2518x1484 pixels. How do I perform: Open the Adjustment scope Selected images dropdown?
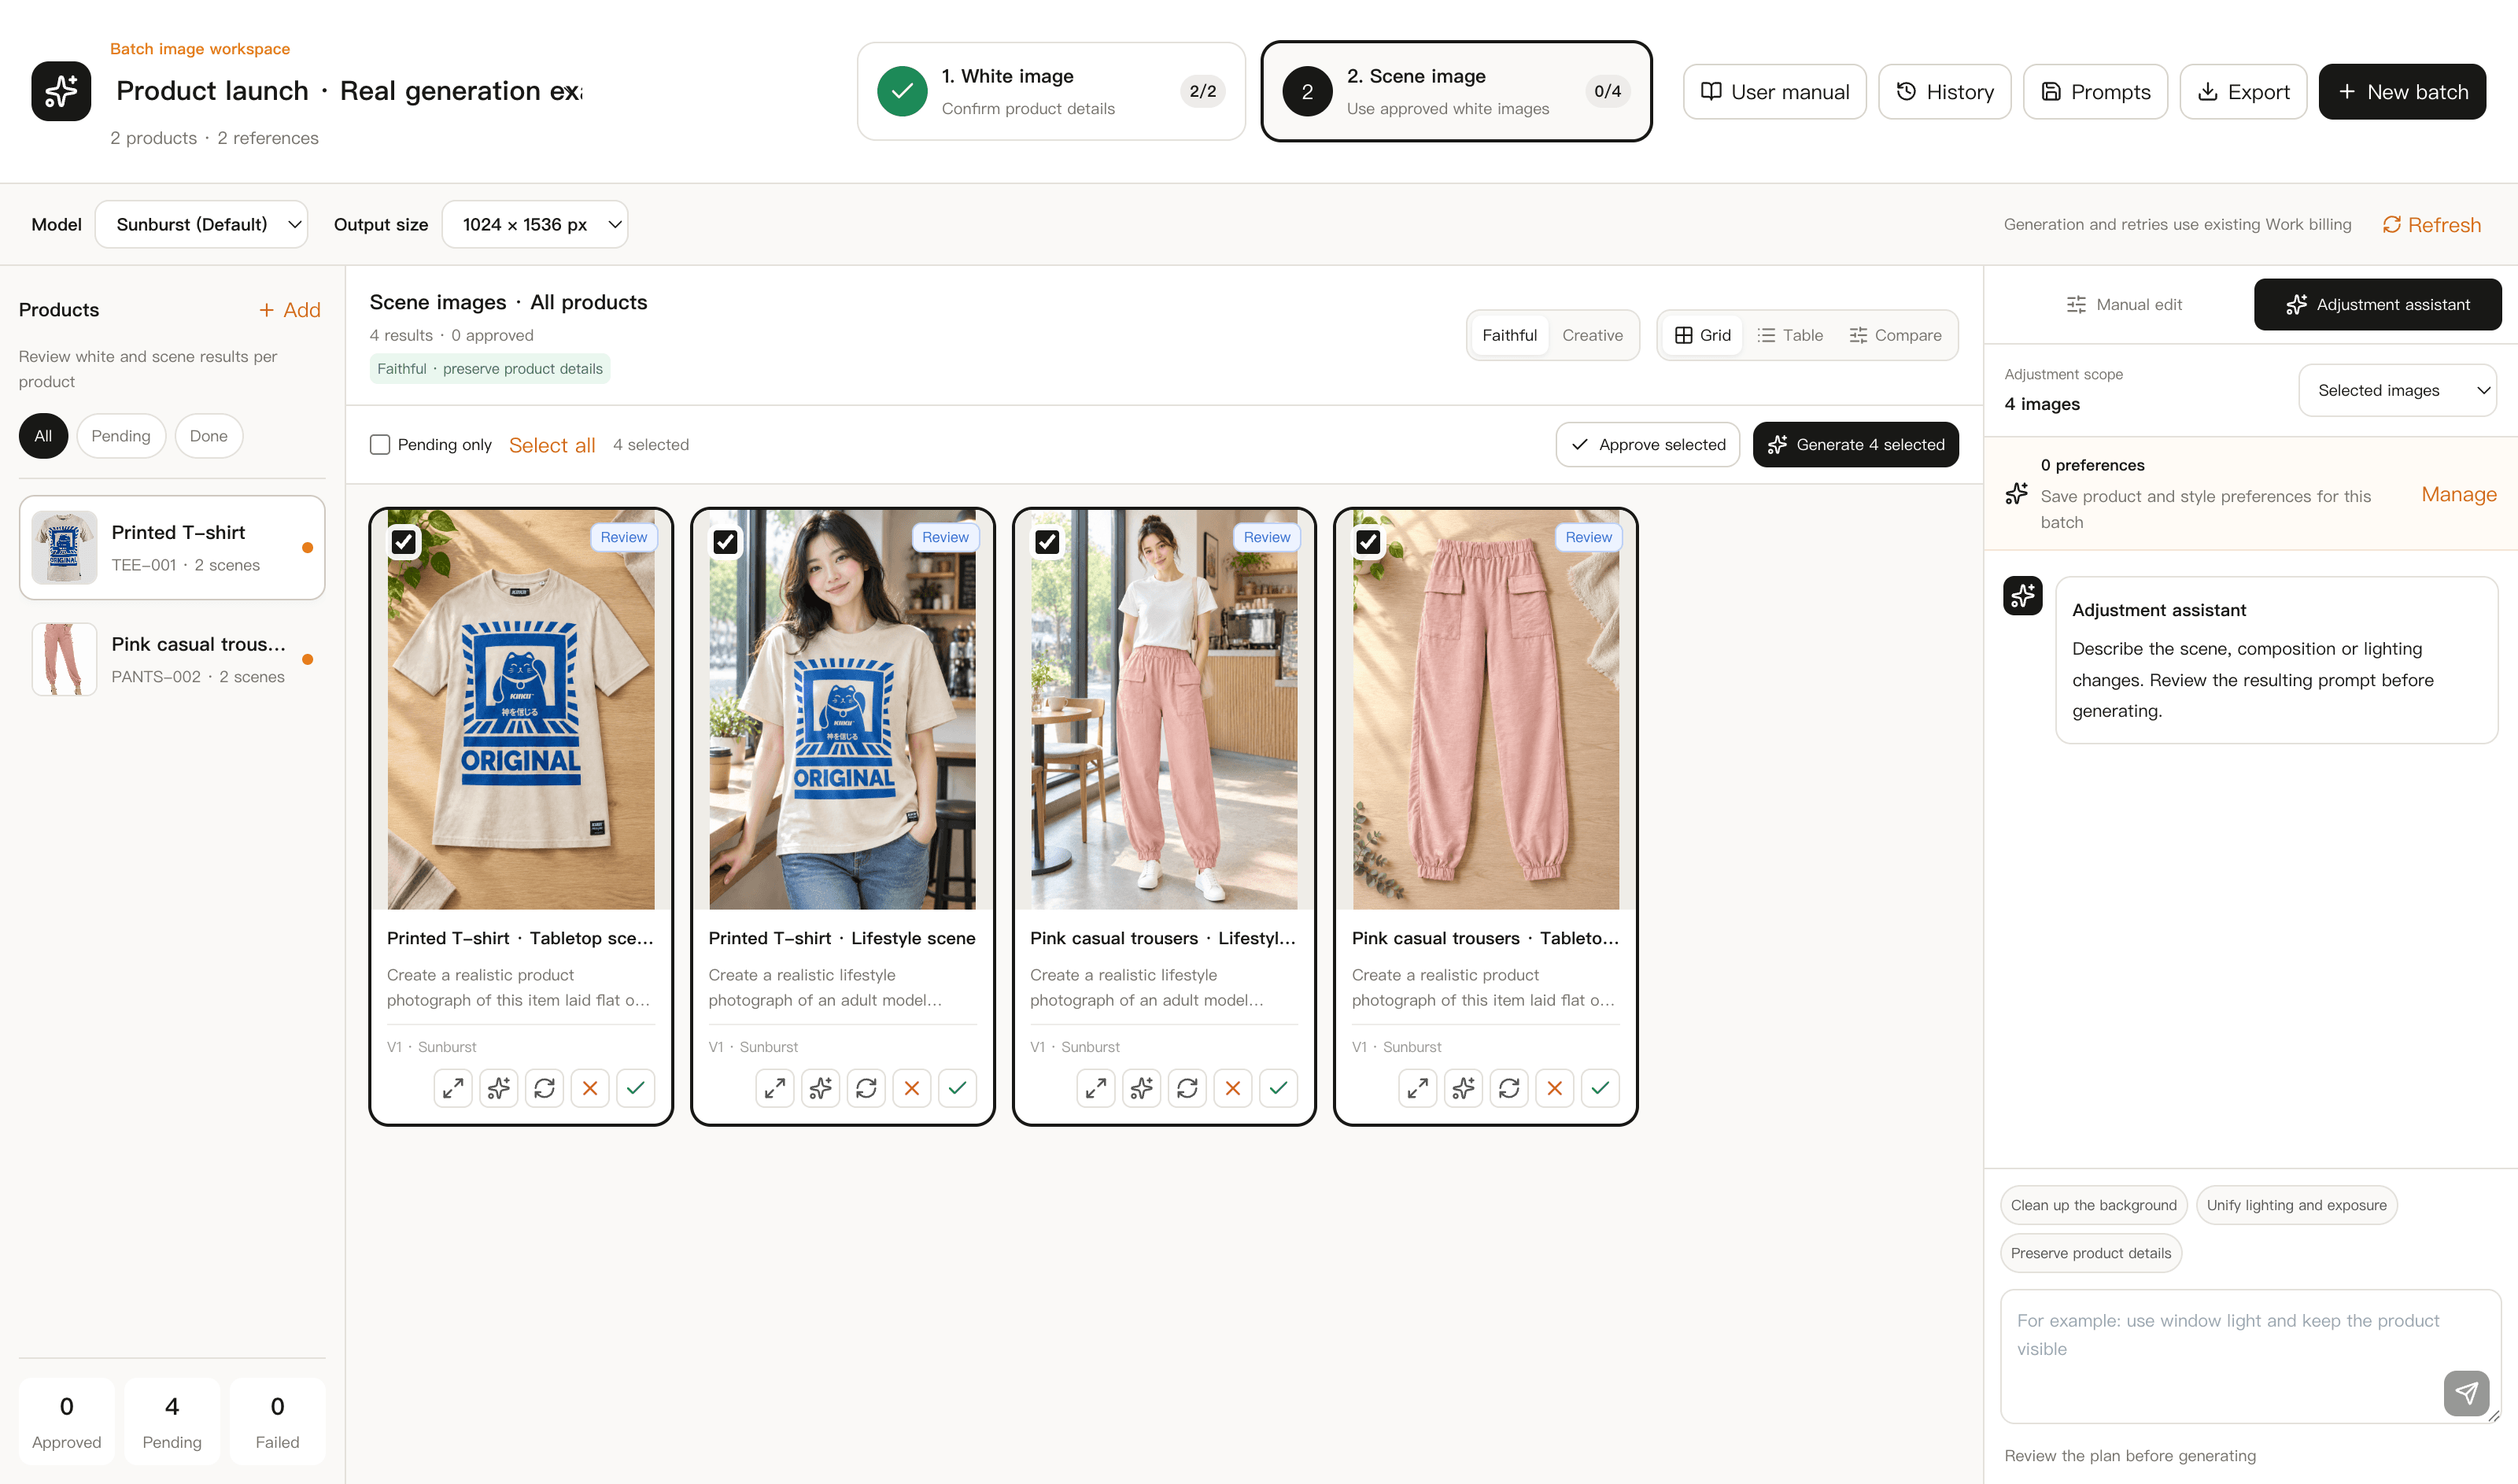(2397, 390)
